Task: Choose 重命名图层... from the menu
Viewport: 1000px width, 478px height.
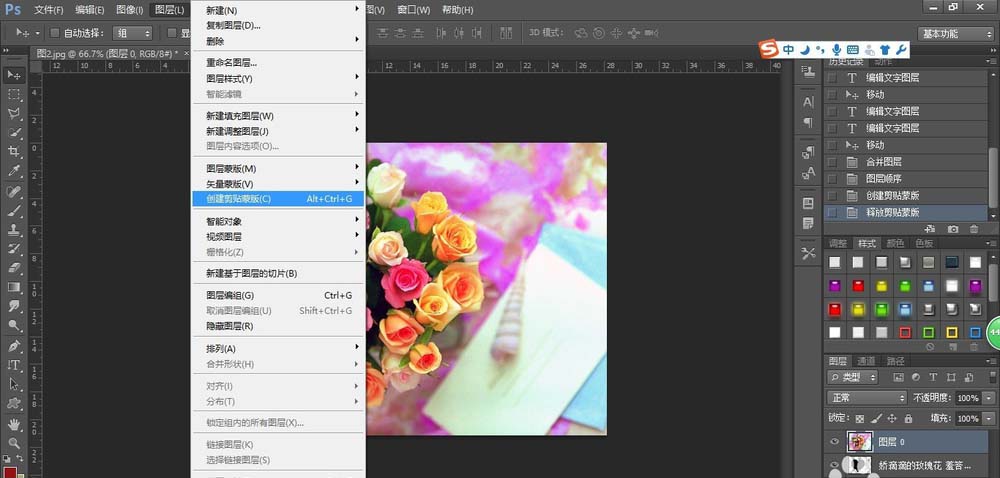Action: (x=279, y=63)
